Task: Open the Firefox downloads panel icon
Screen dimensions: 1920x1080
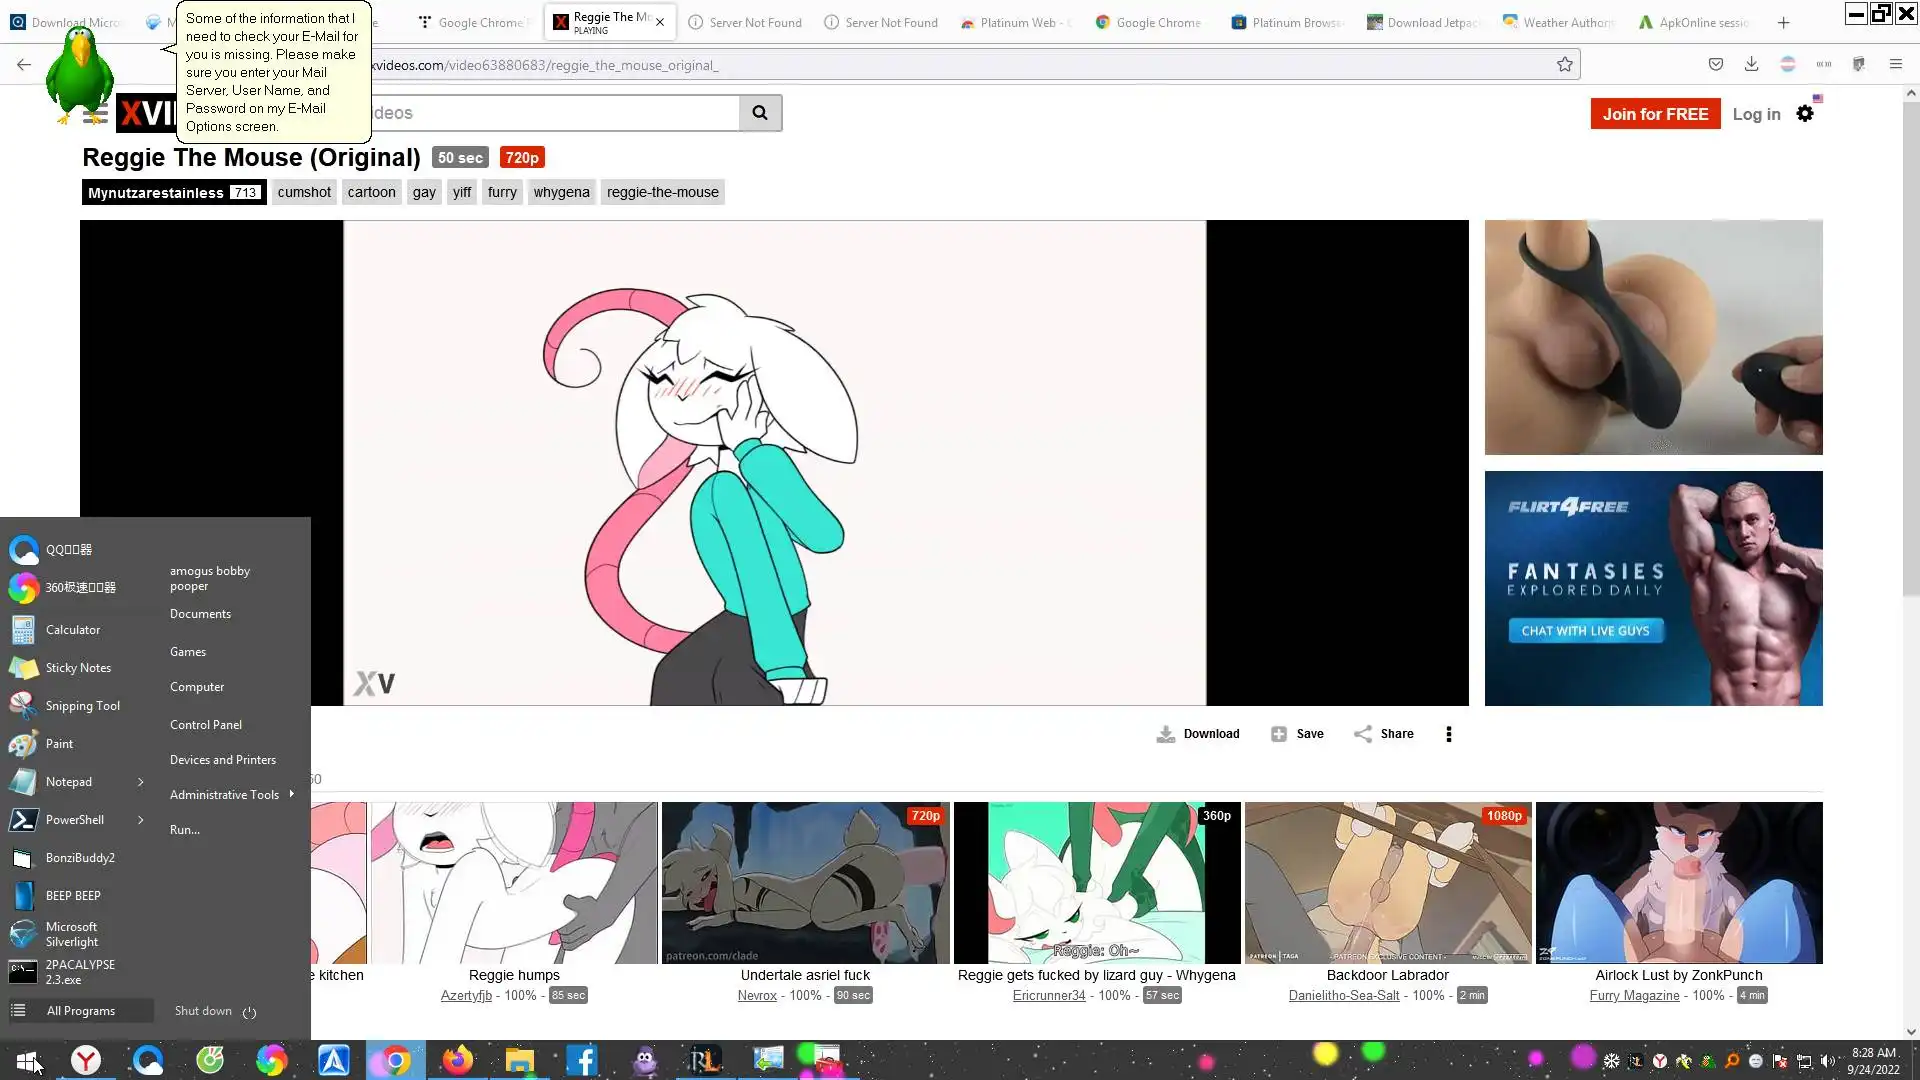Action: point(1751,64)
